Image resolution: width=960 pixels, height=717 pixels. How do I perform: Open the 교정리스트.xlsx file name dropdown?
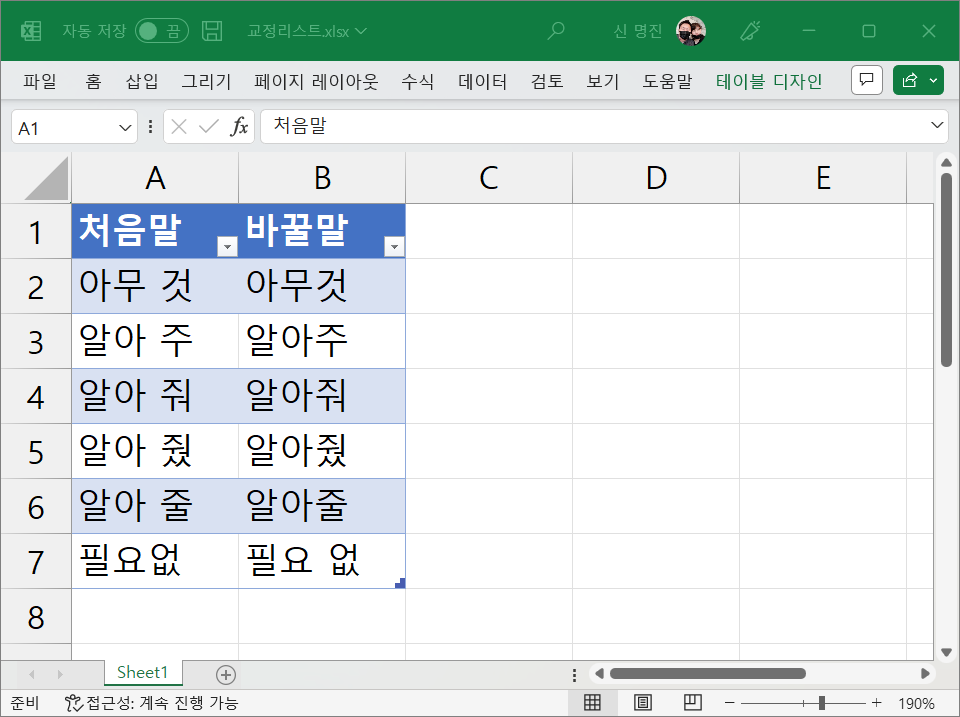click(x=307, y=31)
